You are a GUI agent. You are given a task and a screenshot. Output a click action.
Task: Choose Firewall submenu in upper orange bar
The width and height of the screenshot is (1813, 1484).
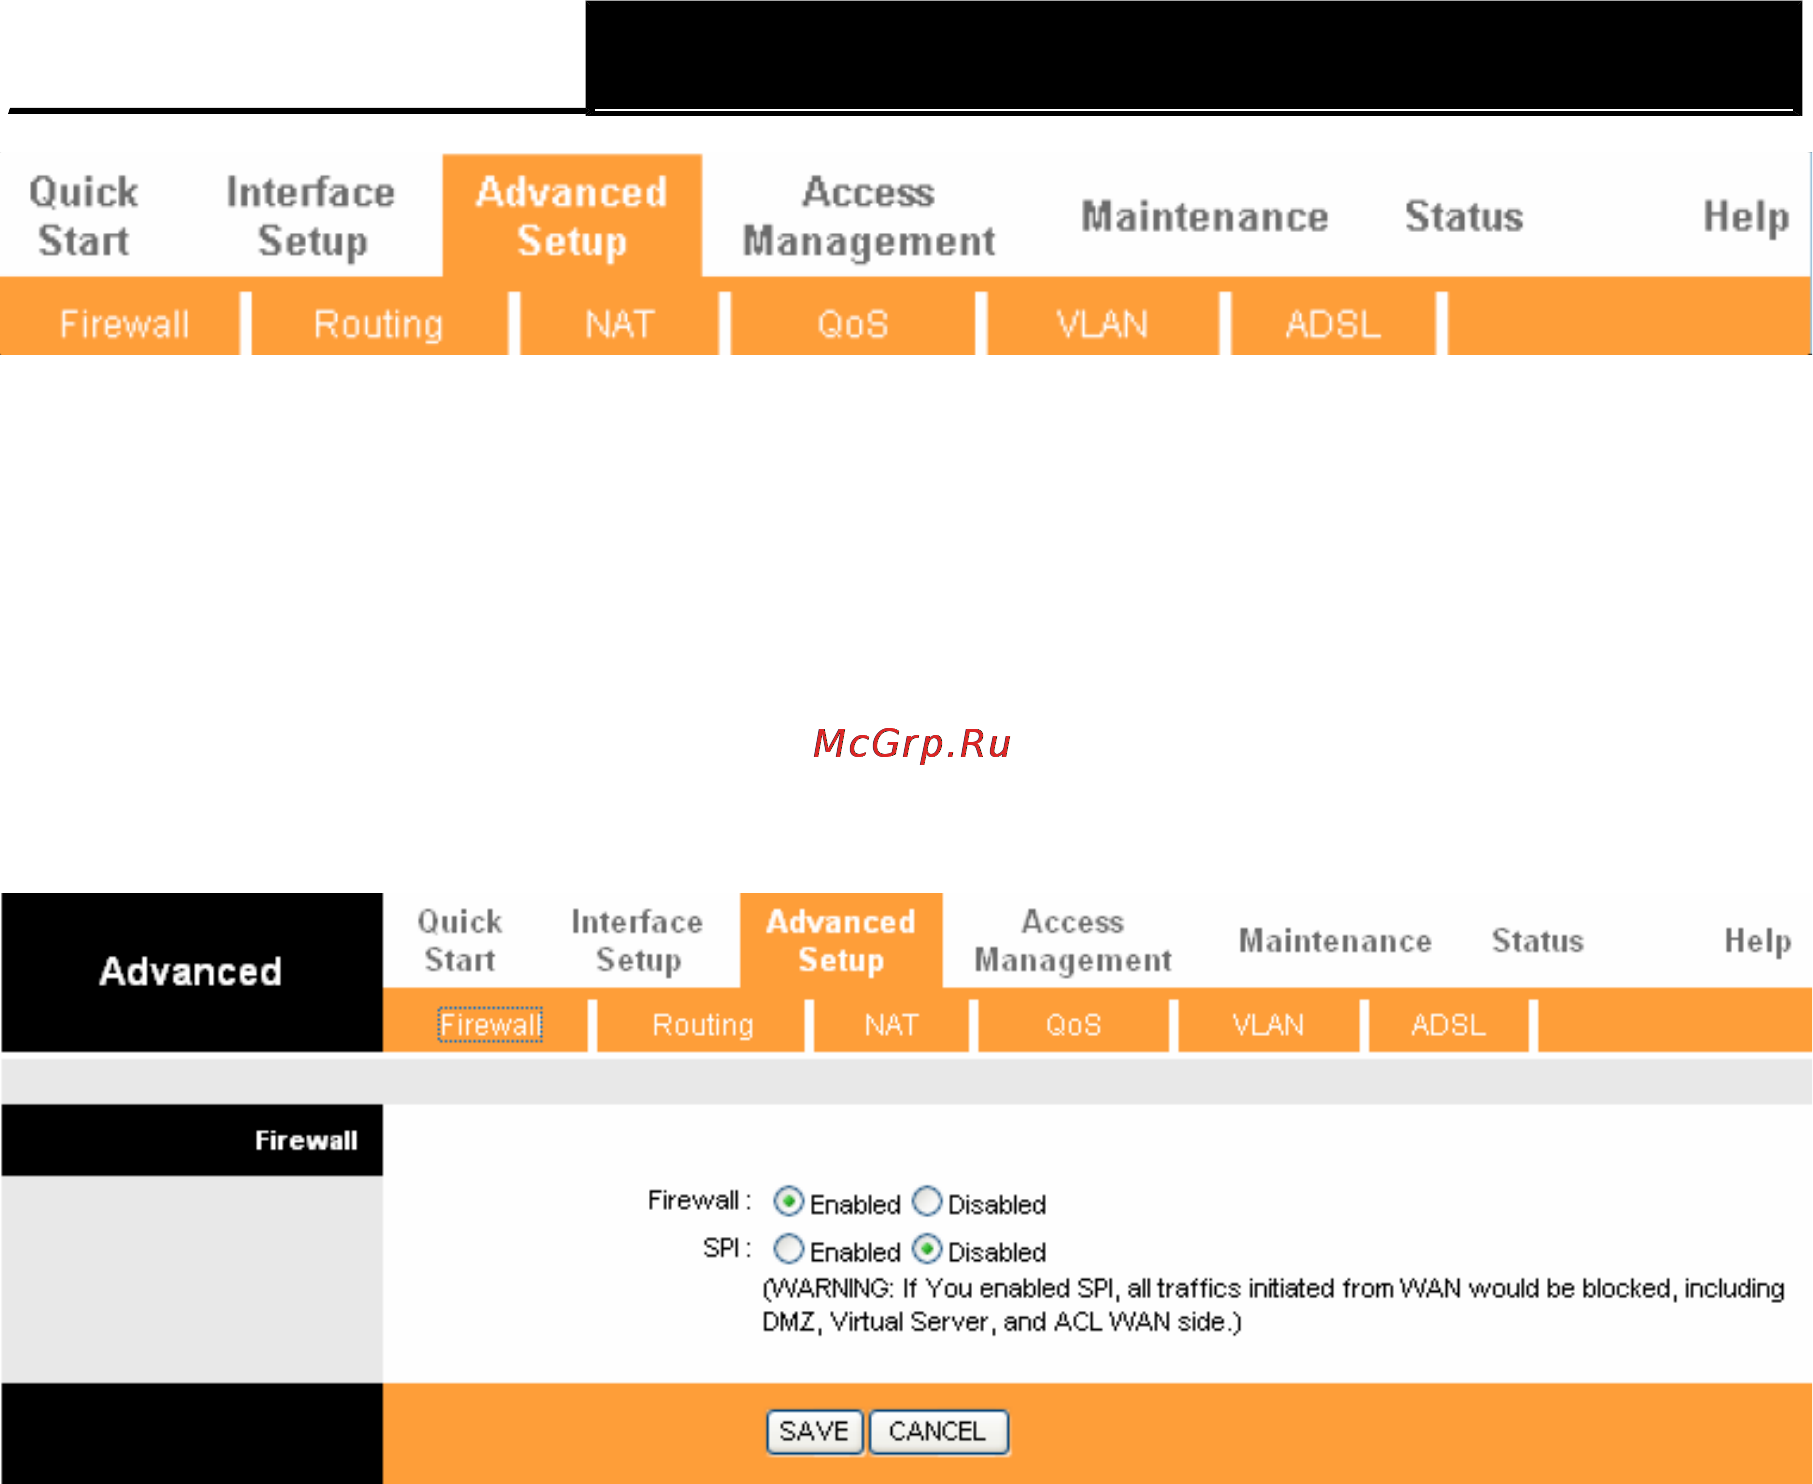[124, 324]
